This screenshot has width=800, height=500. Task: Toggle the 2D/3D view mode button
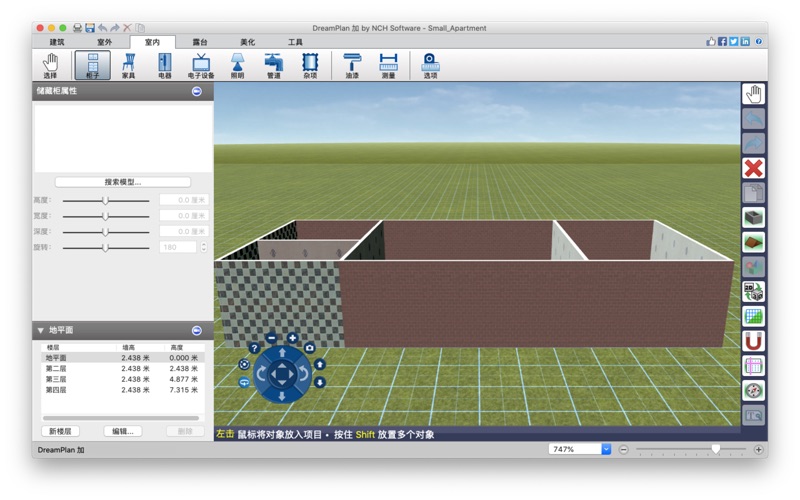pos(753,292)
